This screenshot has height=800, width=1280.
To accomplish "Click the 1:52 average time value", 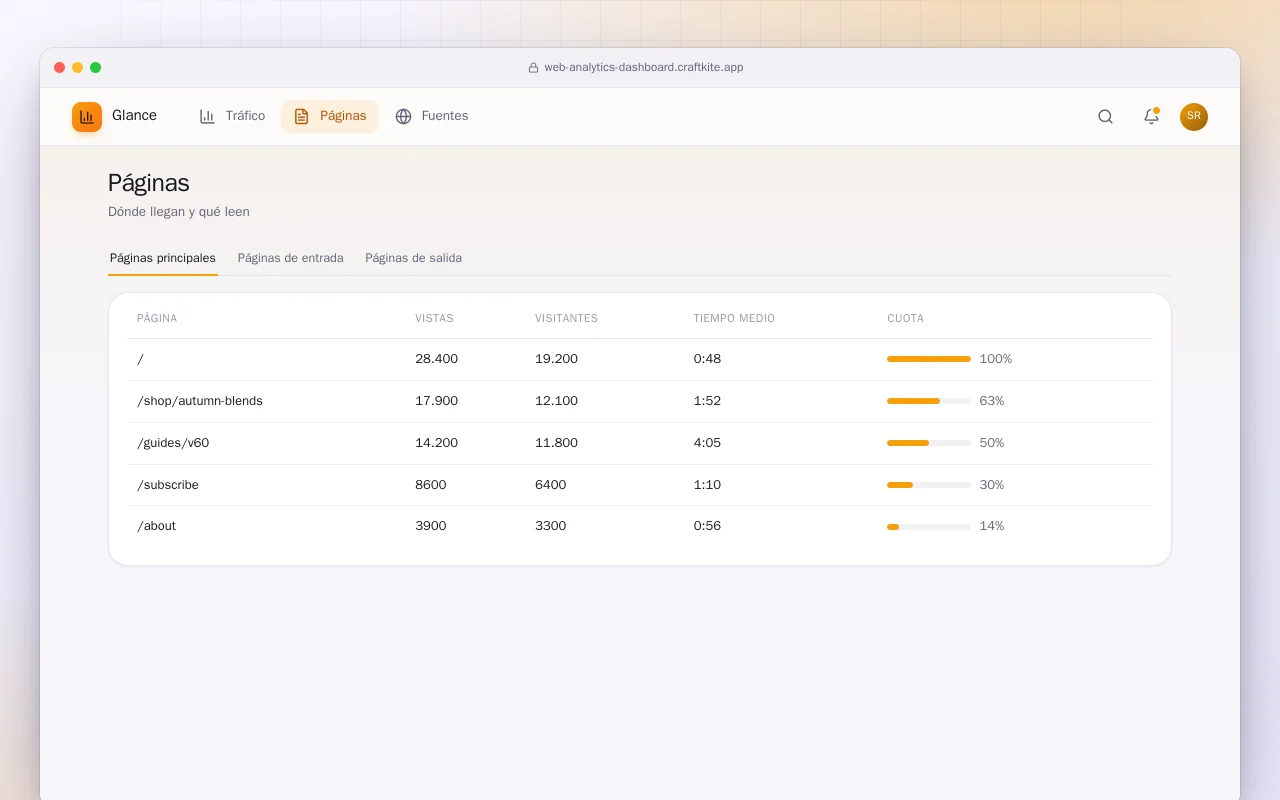I will pos(707,401).
